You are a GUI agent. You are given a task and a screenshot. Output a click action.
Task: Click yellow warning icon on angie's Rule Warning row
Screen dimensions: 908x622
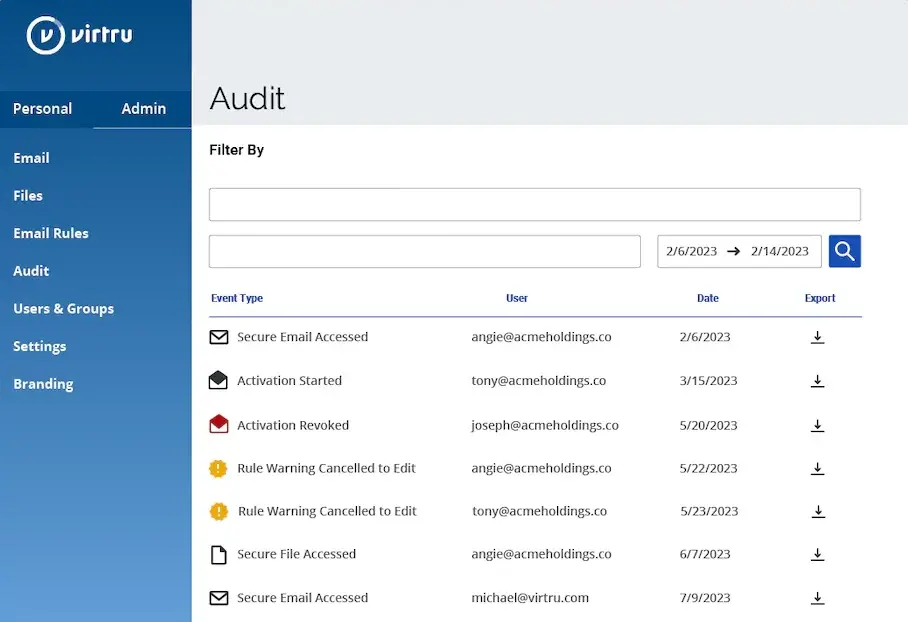218,468
